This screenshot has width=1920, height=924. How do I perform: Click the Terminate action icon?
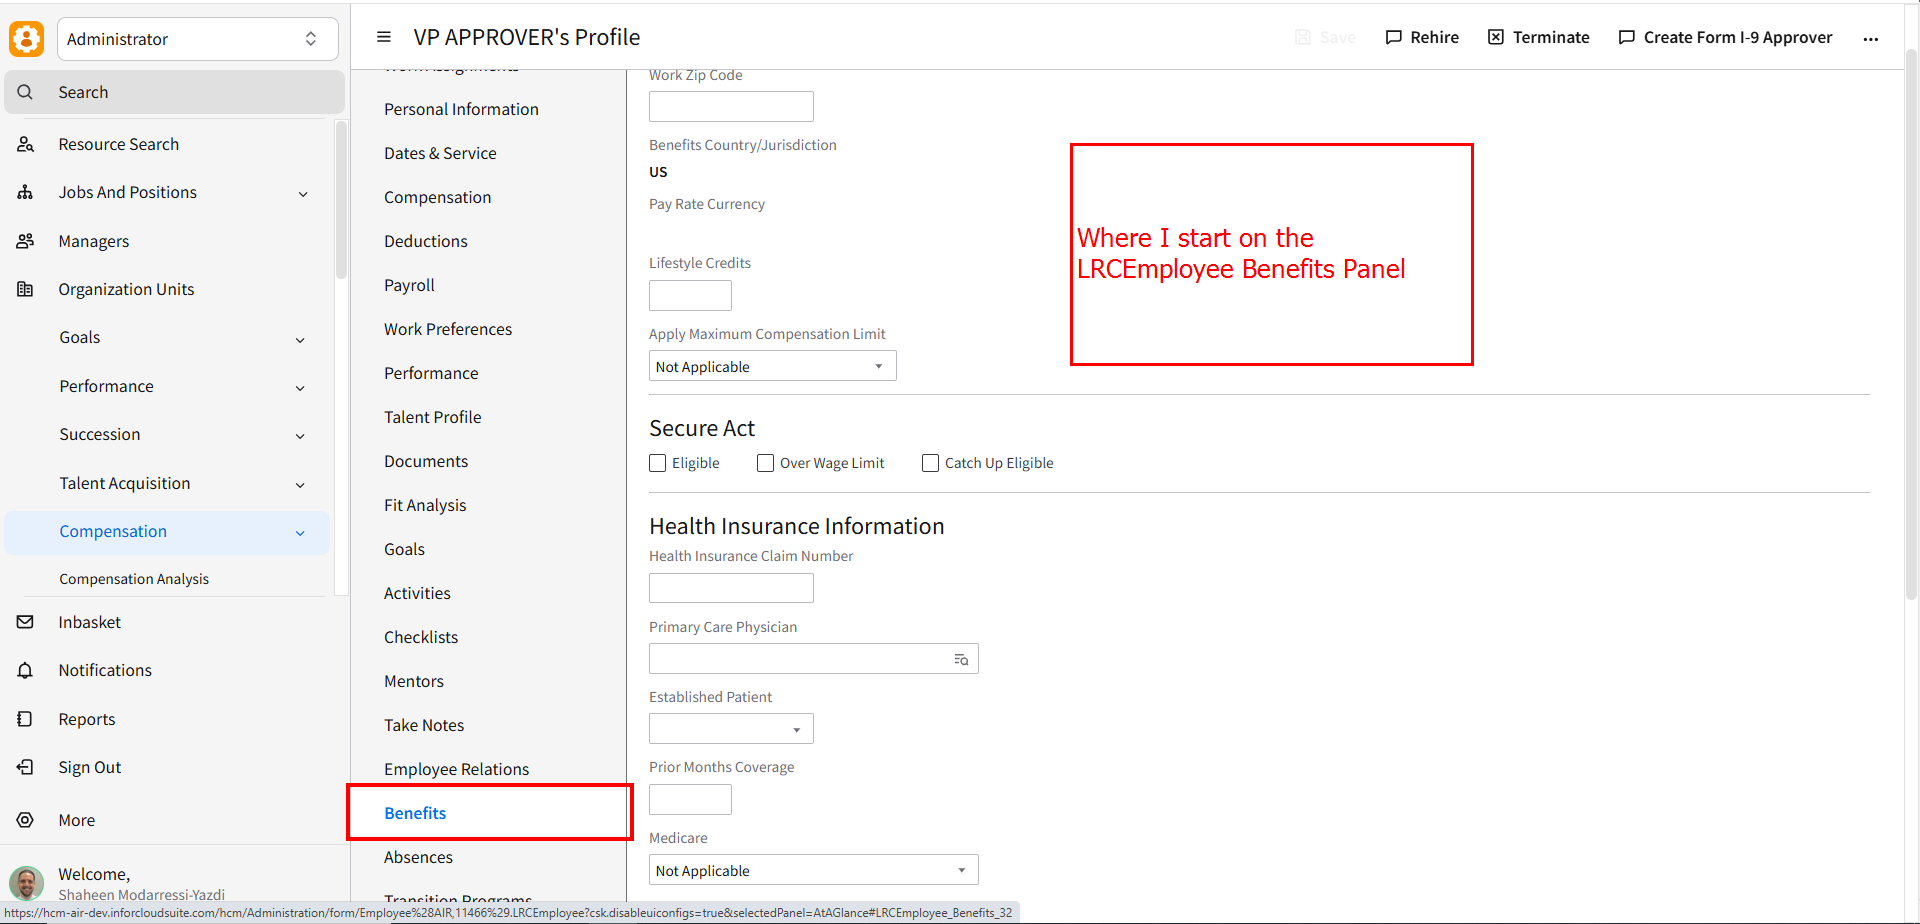tap(1496, 37)
